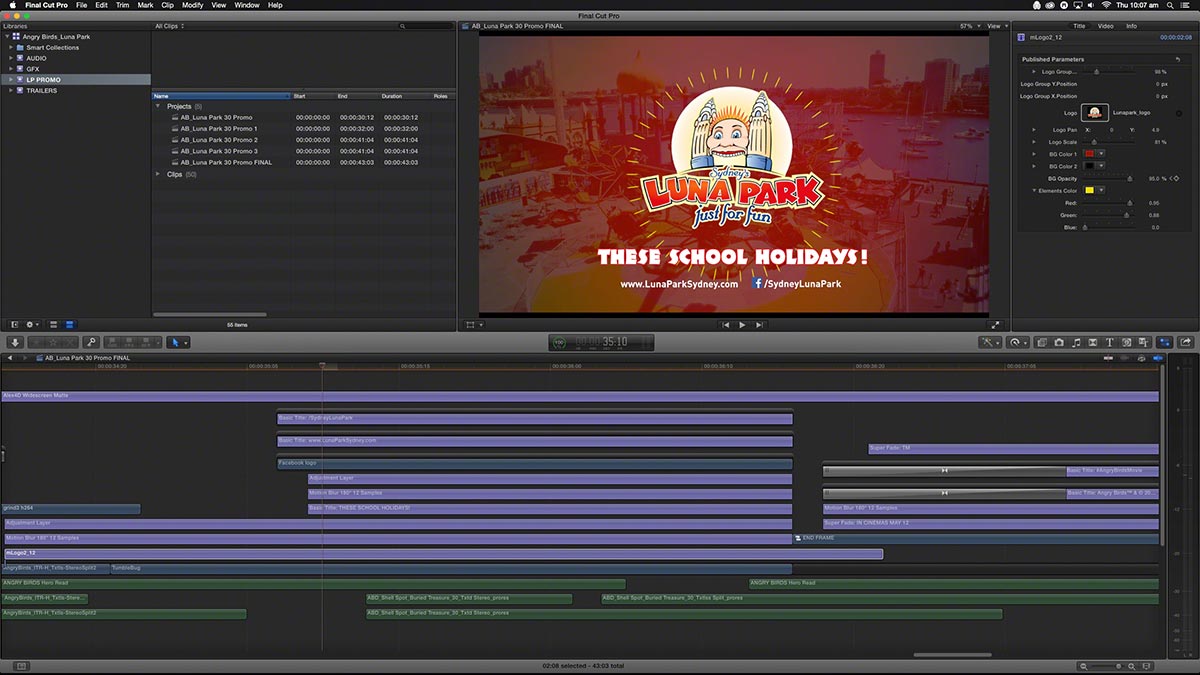
Task: Enter full screen viewer playback
Action: [x=995, y=325]
